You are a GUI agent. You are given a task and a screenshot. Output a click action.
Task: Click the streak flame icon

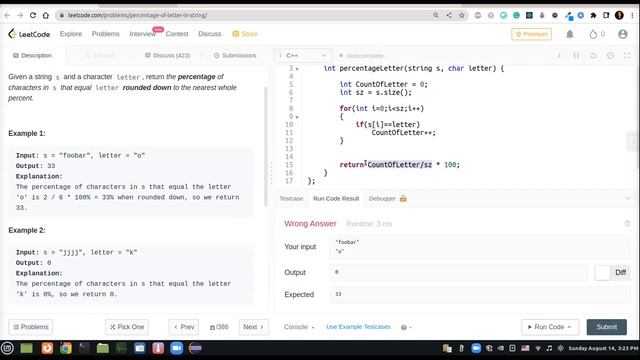tap(593, 34)
